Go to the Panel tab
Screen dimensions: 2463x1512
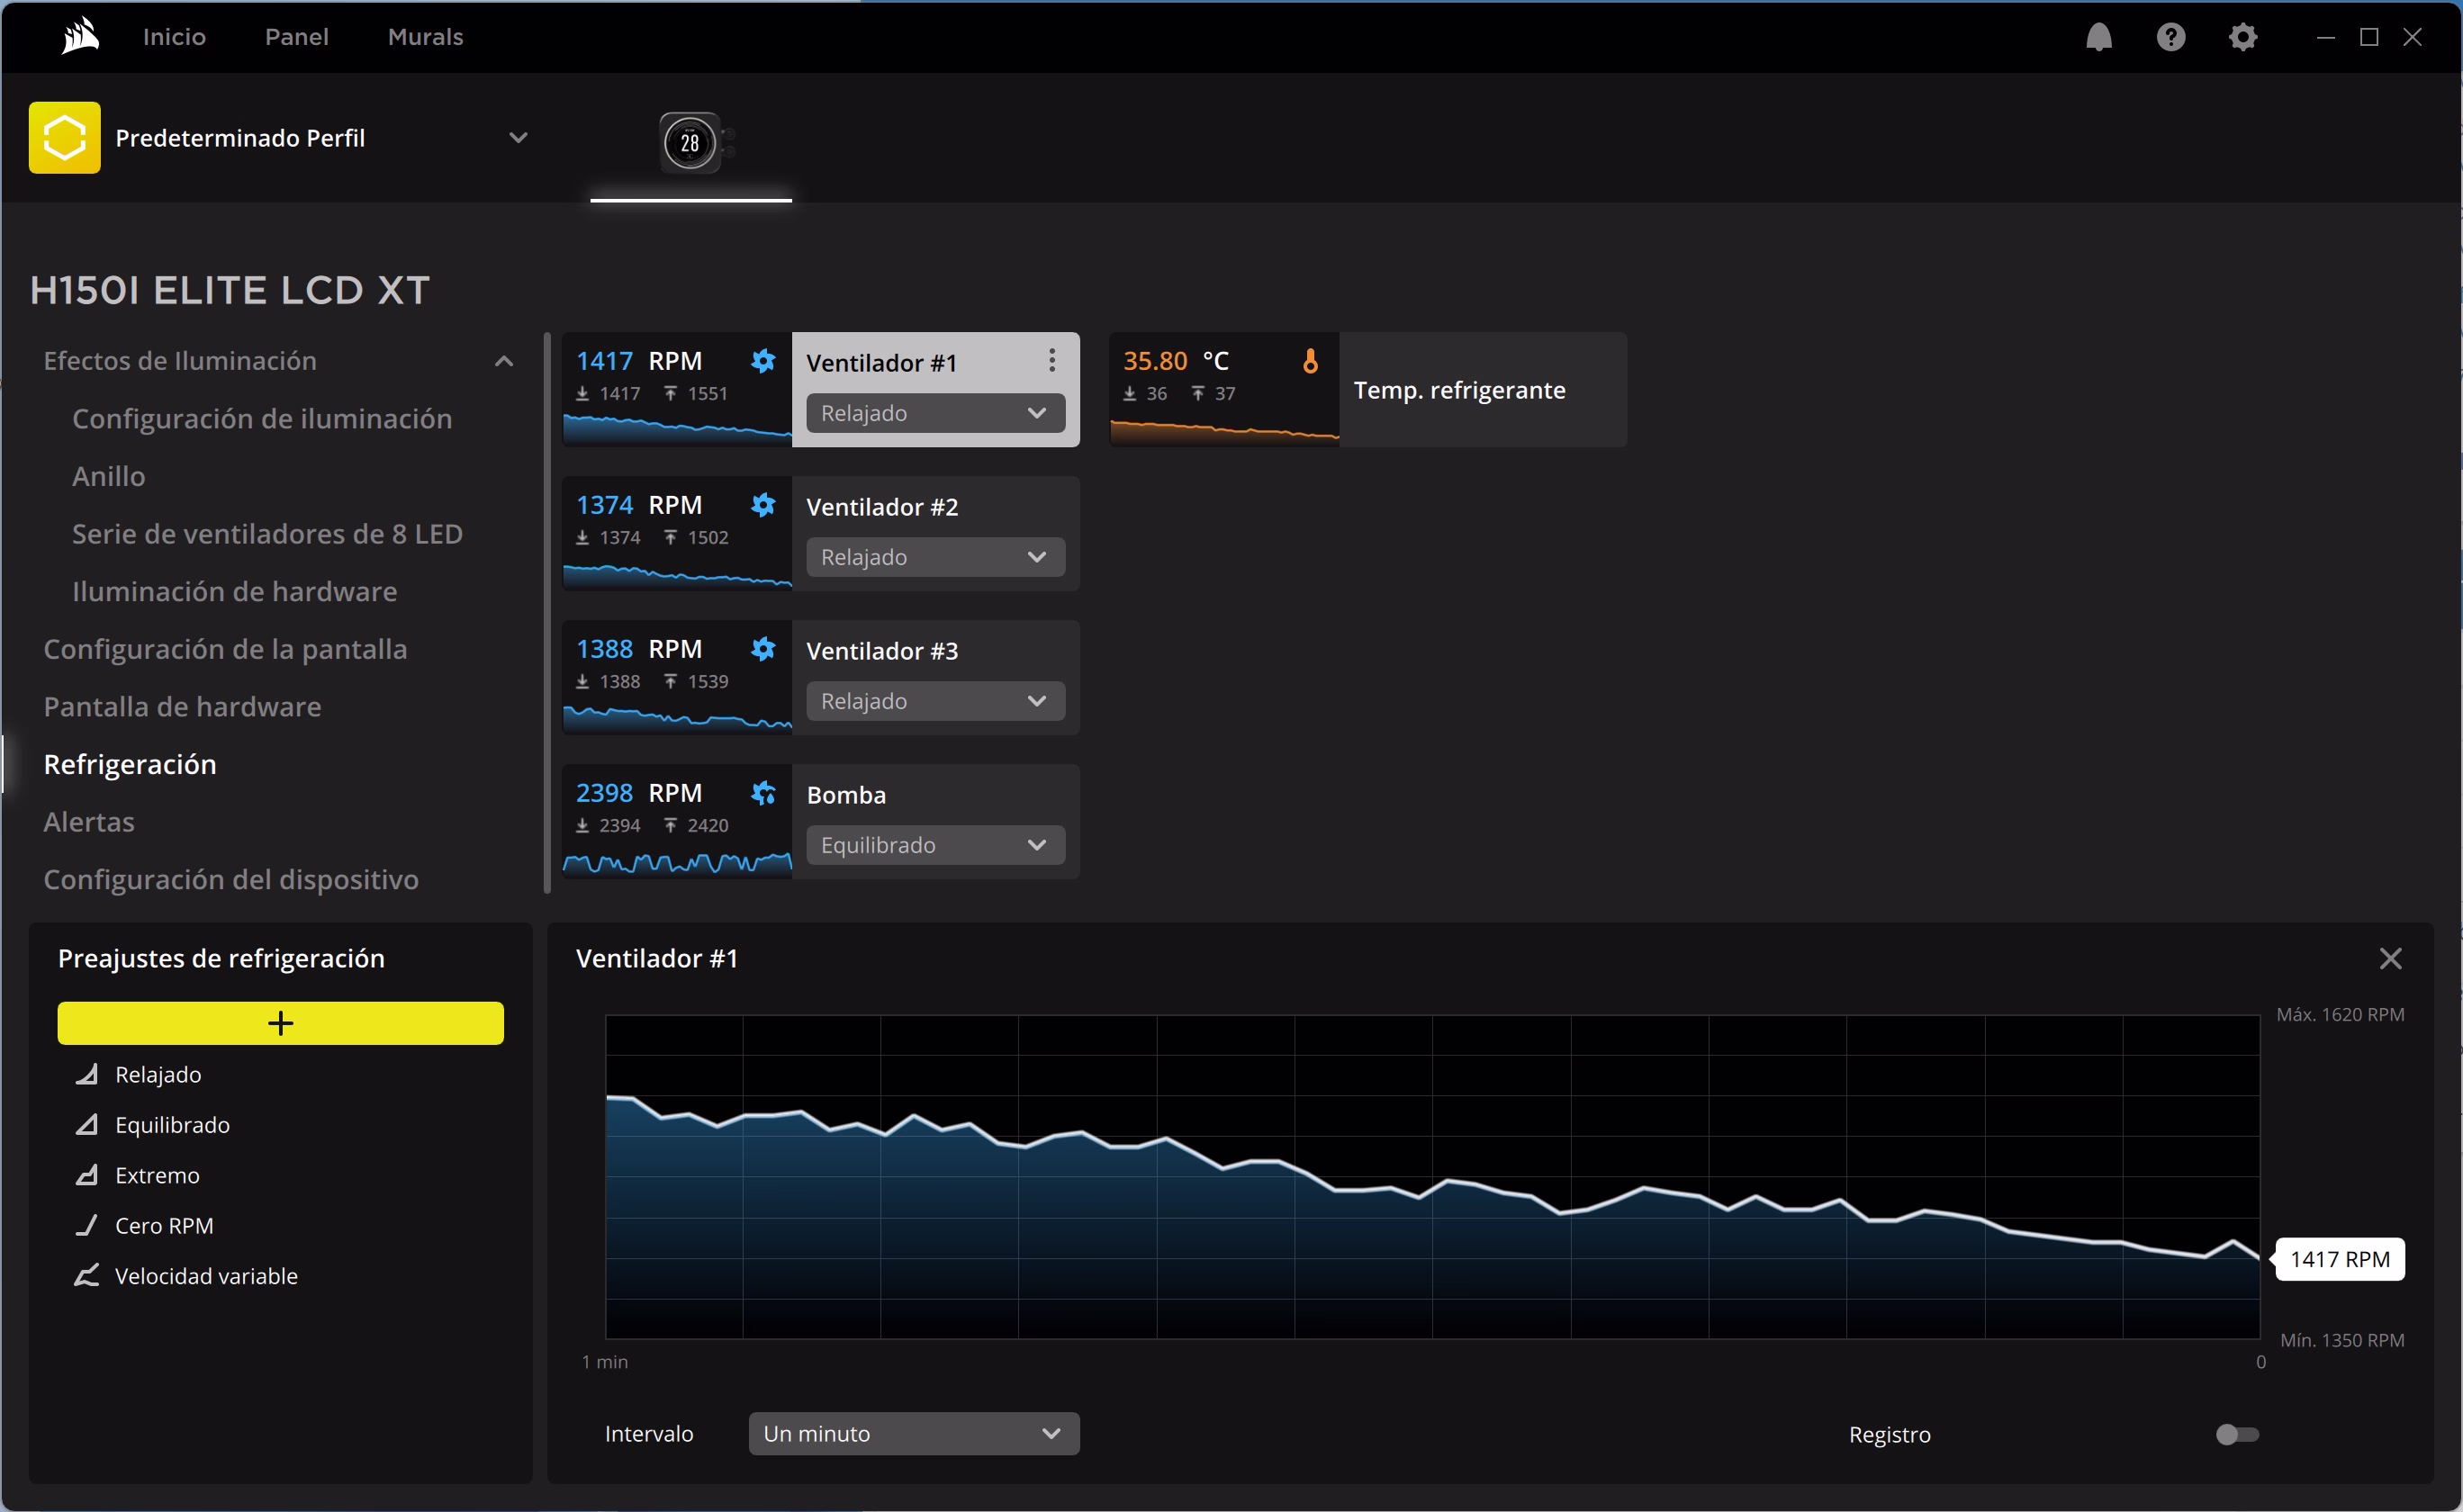click(296, 37)
